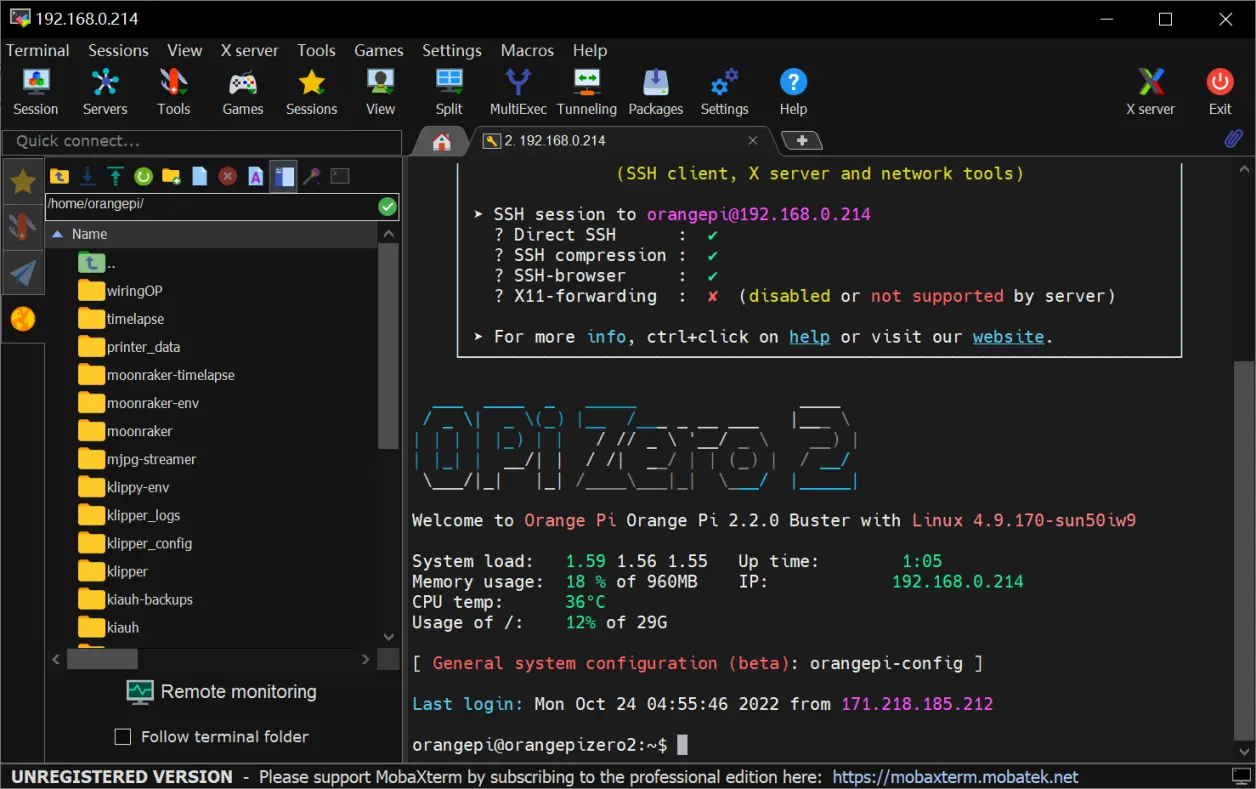Click the file list vertical scrollbar

389,345
